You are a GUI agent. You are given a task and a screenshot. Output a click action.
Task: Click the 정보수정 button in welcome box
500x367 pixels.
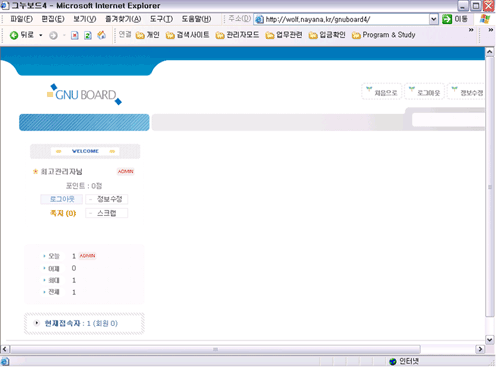pos(107,199)
